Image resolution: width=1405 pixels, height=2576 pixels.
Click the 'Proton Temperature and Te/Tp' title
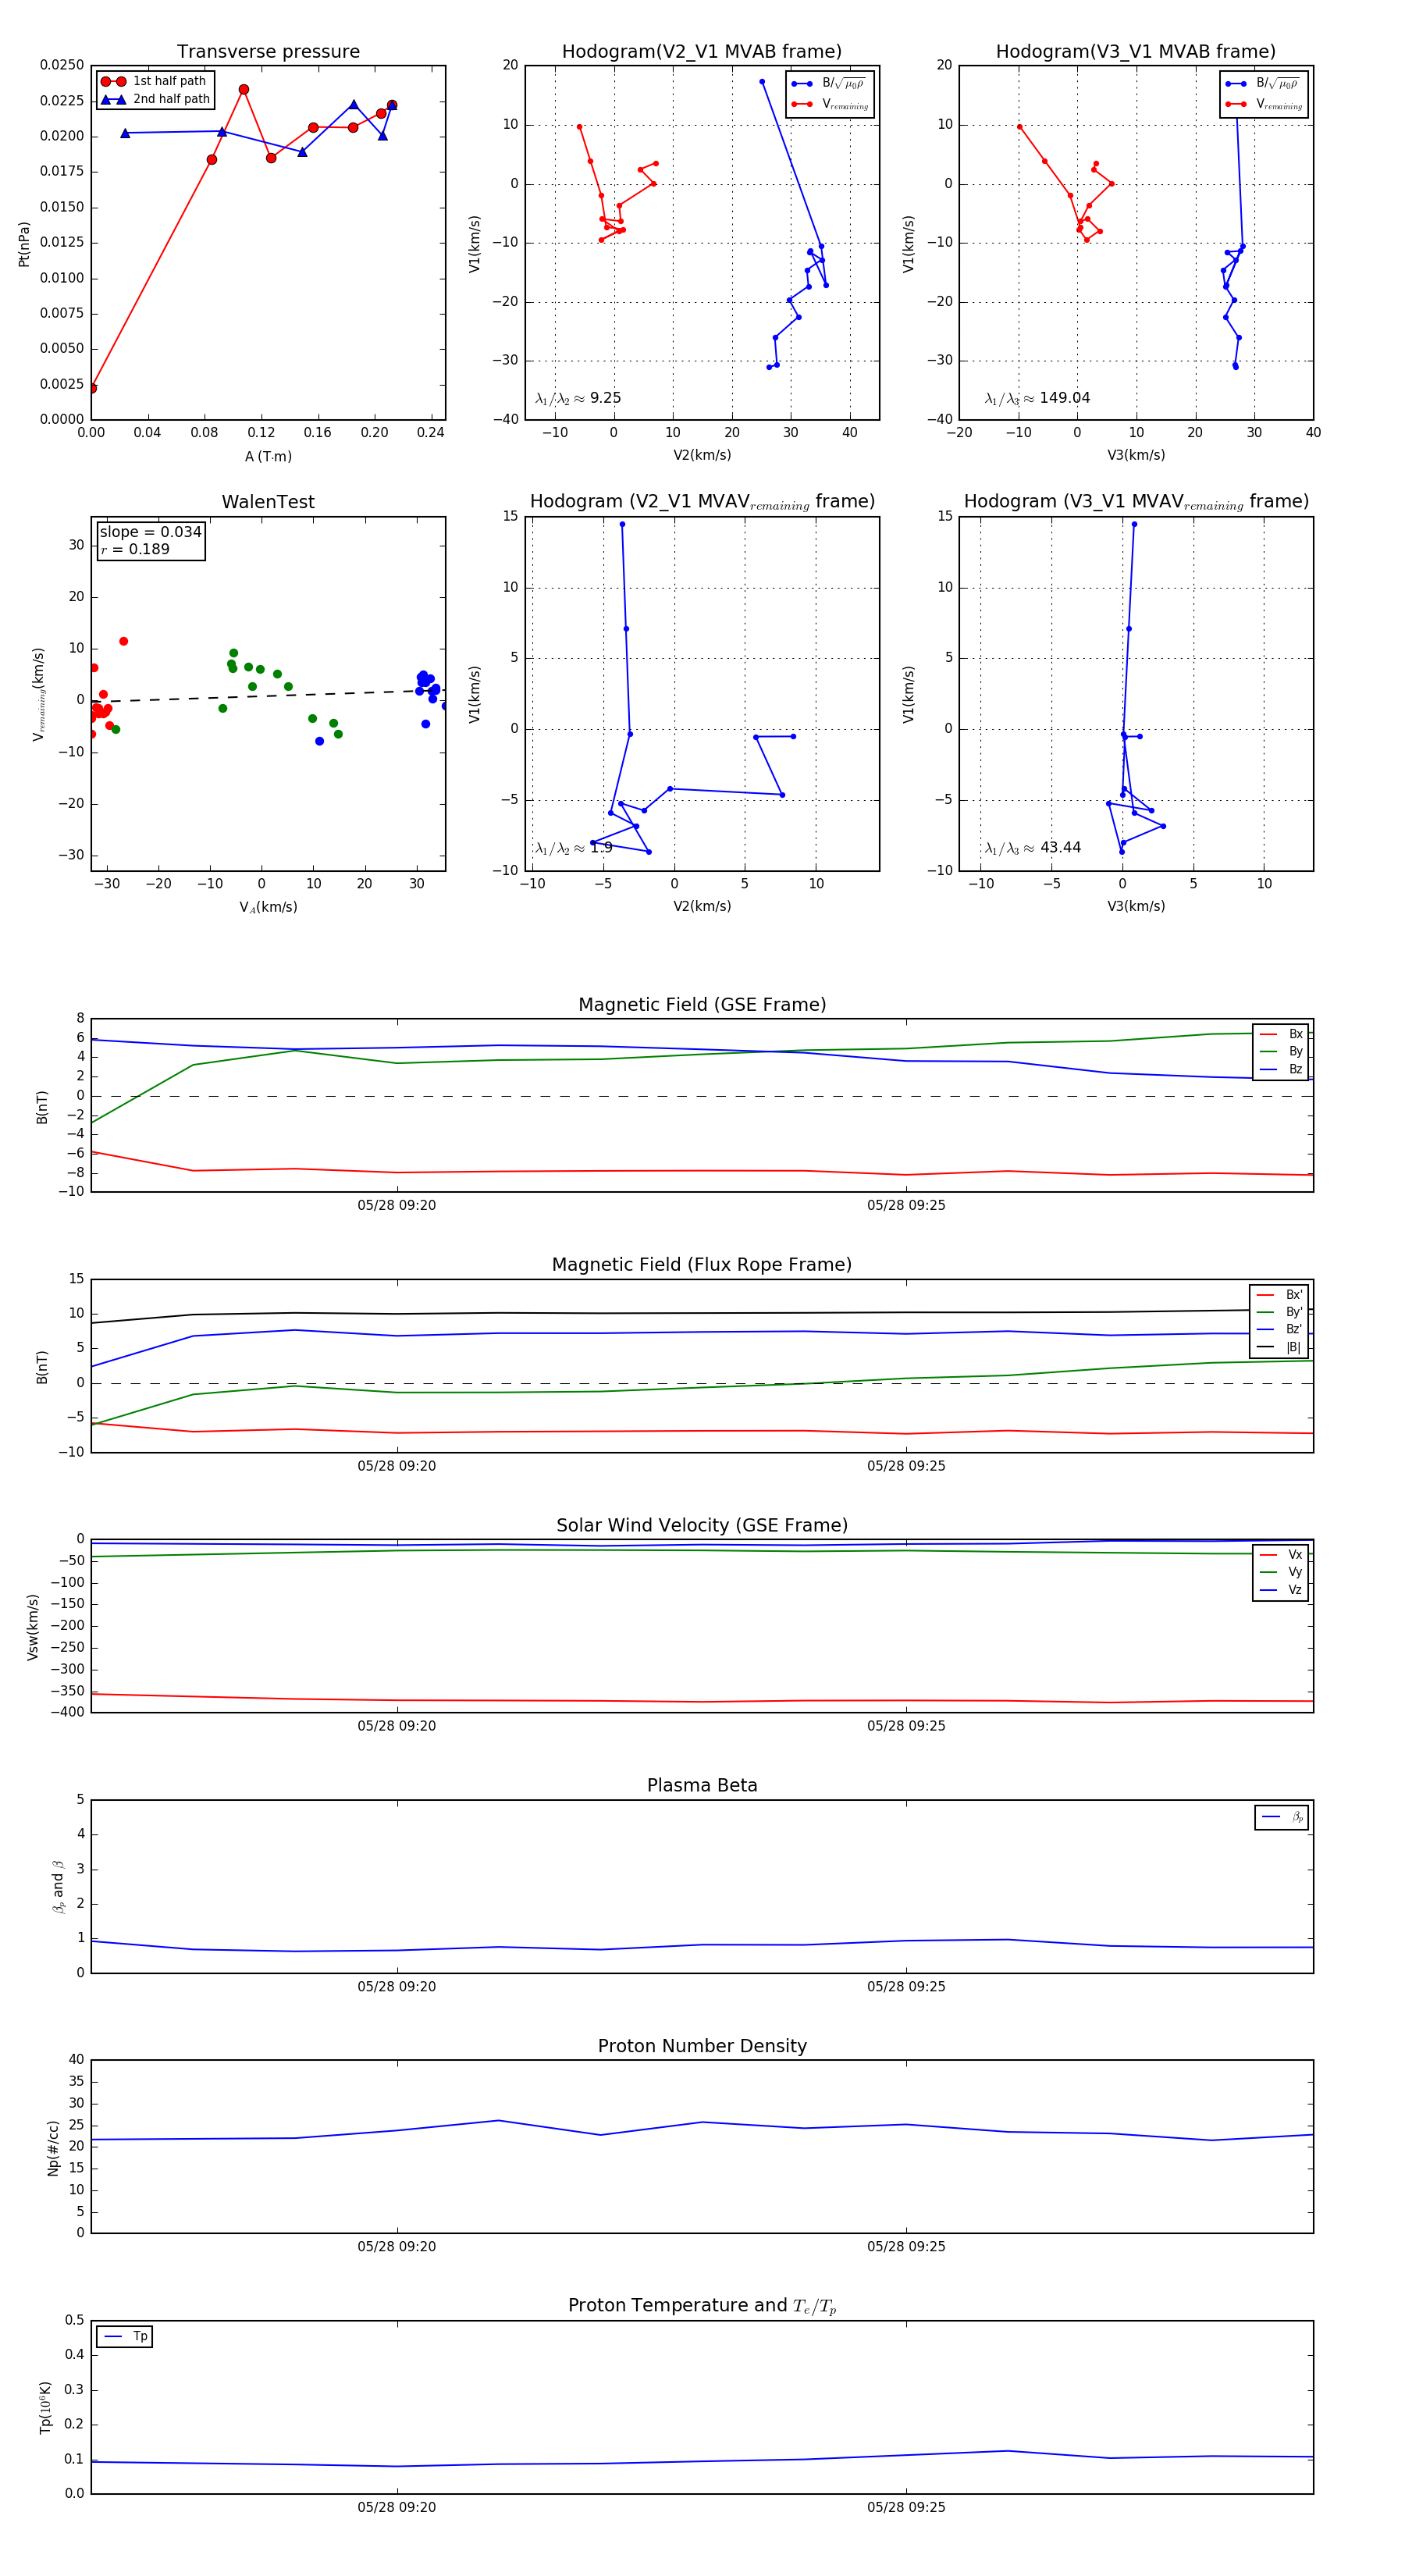click(702, 2307)
